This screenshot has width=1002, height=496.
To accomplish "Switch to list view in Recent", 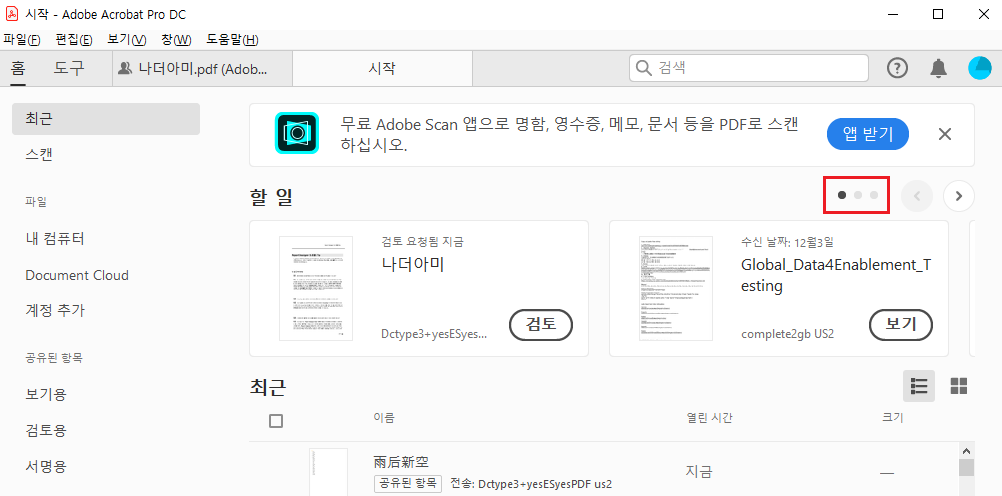I will click(x=919, y=385).
